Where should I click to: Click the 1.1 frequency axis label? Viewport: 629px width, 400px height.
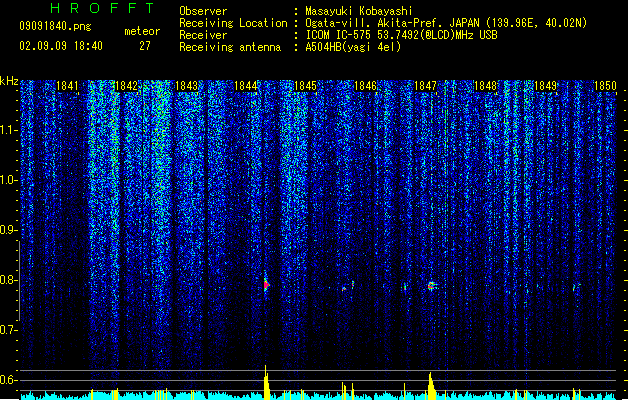point(8,130)
